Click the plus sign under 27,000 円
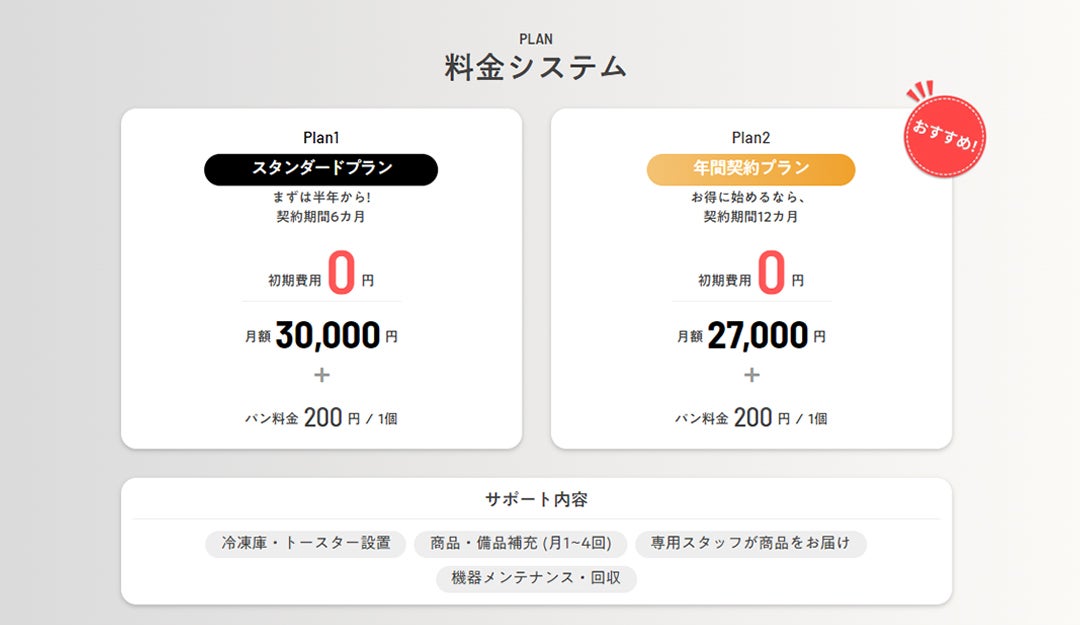 point(751,376)
